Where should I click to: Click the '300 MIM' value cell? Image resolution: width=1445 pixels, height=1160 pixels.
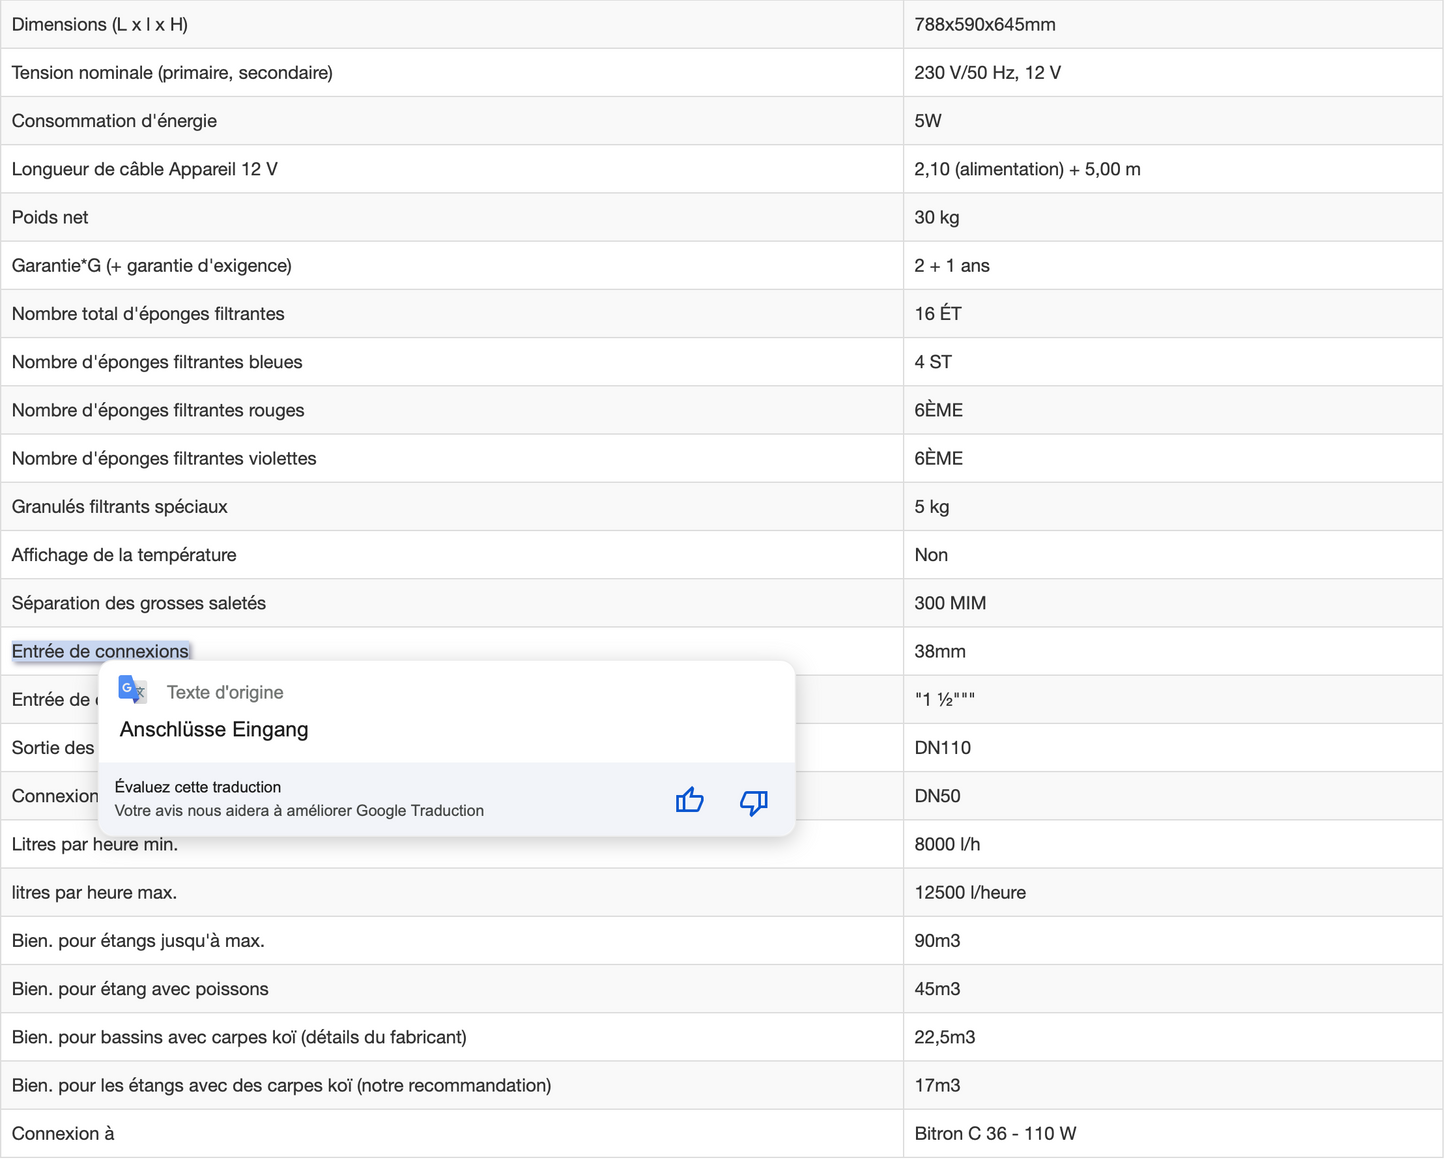950,603
